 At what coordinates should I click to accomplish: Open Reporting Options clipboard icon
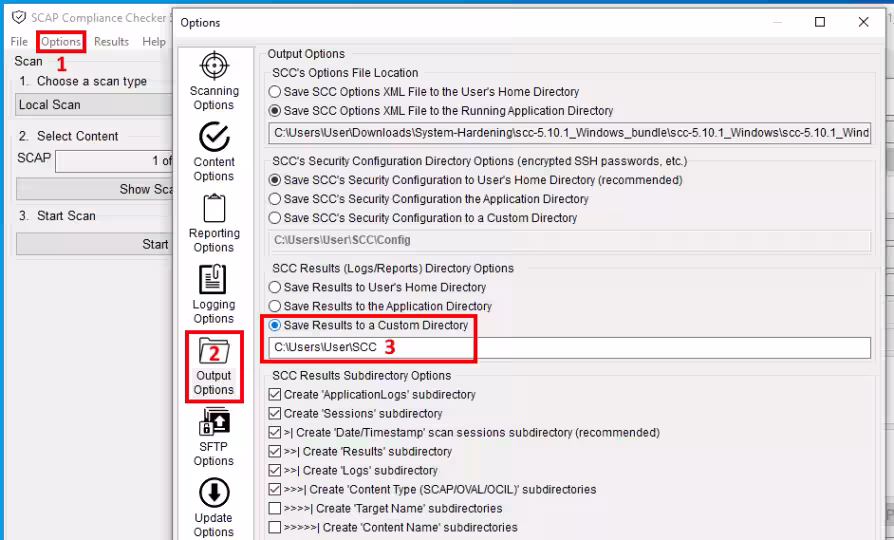click(214, 209)
